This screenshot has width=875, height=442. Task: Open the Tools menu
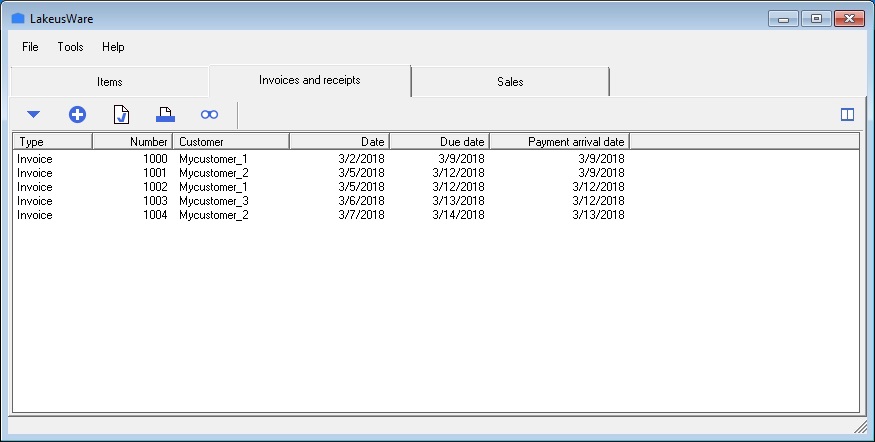(x=70, y=47)
